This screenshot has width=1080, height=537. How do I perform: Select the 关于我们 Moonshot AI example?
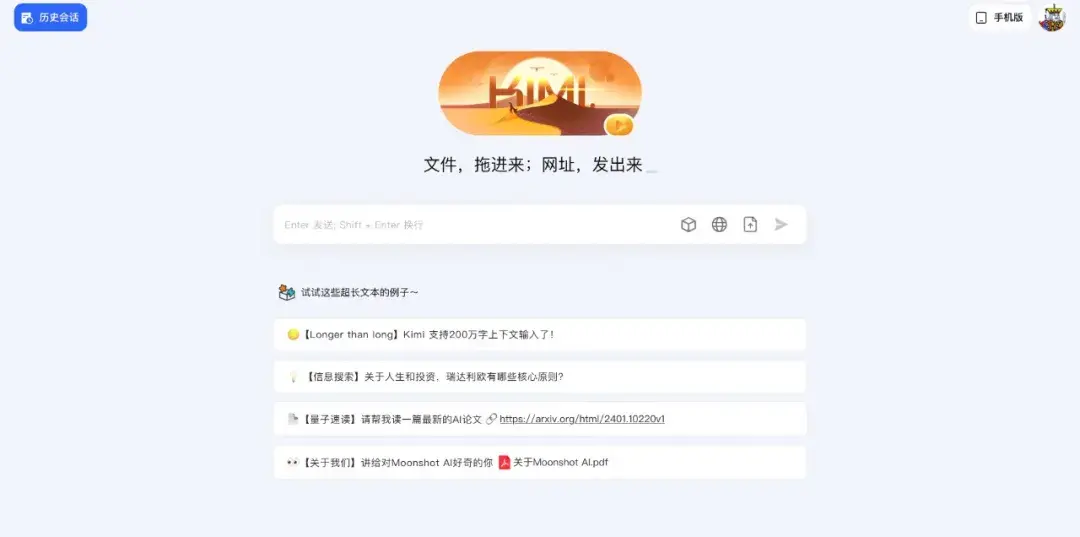pos(540,463)
